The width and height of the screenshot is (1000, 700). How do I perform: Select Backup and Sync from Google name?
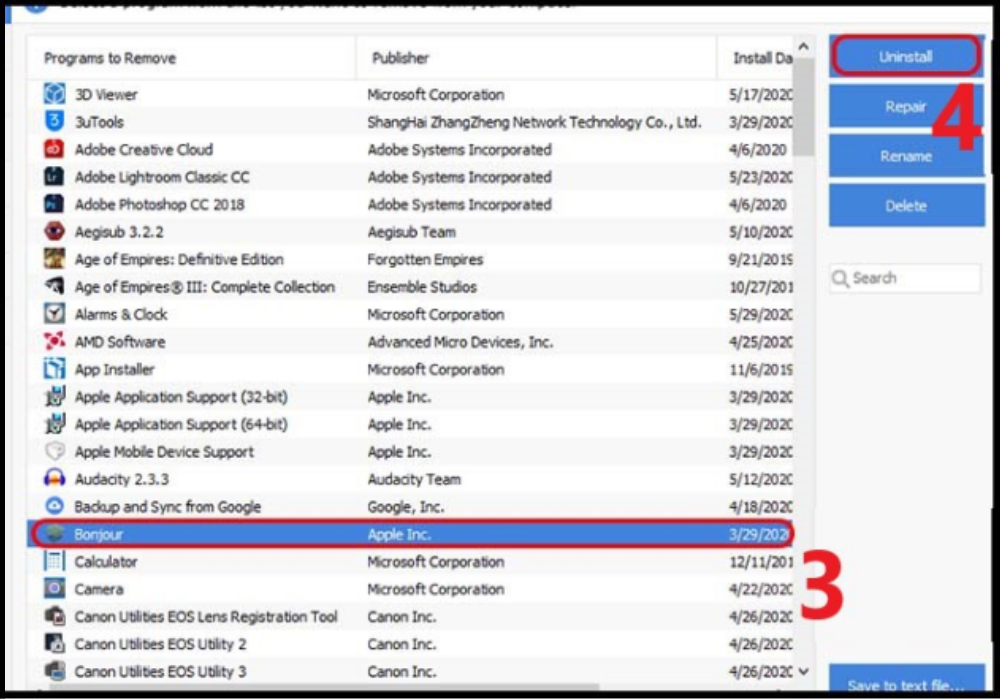pos(168,506)
